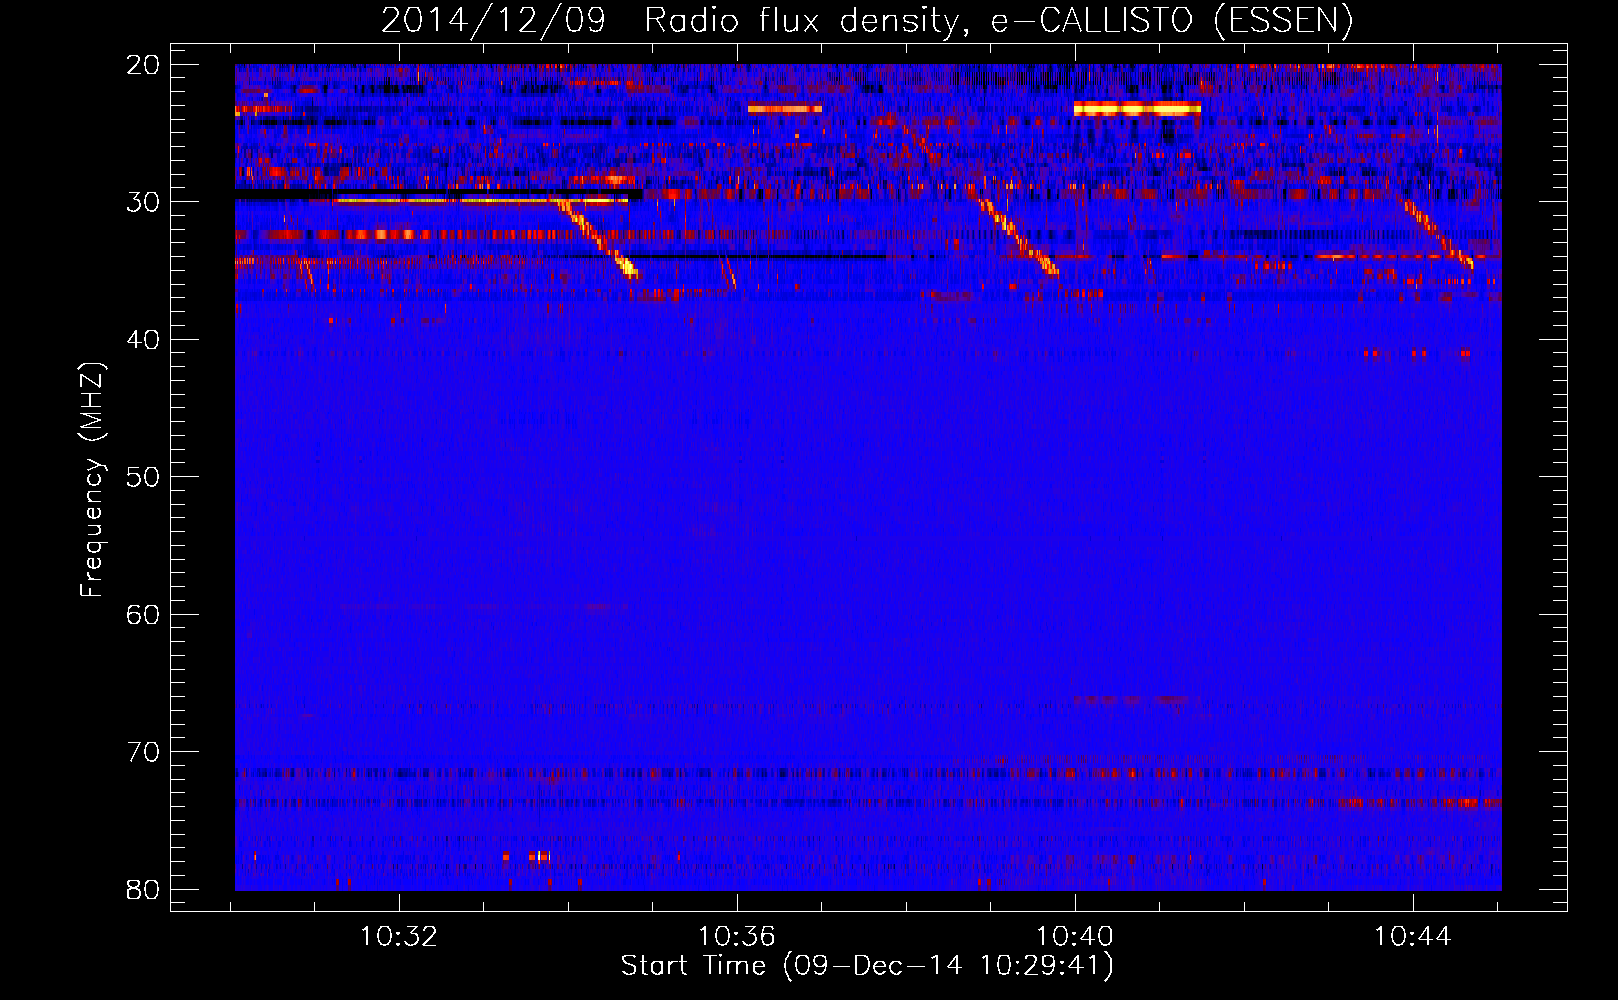
Task: Click the 50 MHz frequency tick label
Action: tap(143, 477)
